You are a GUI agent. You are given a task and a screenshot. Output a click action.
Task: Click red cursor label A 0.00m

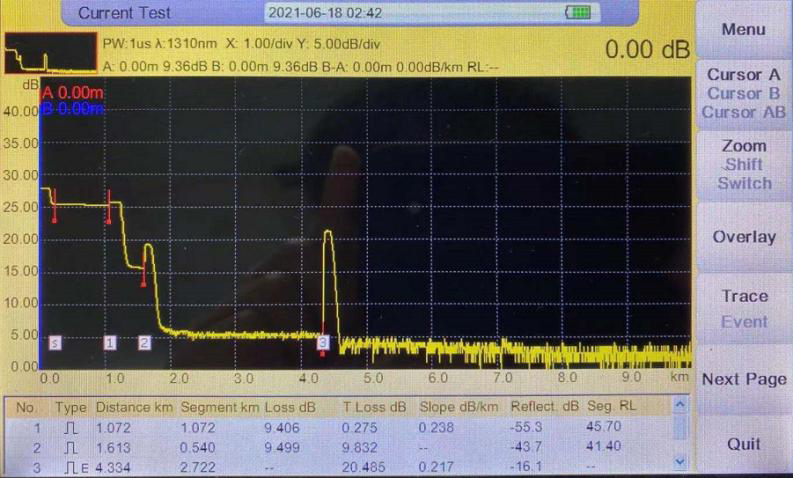point(73,93)
